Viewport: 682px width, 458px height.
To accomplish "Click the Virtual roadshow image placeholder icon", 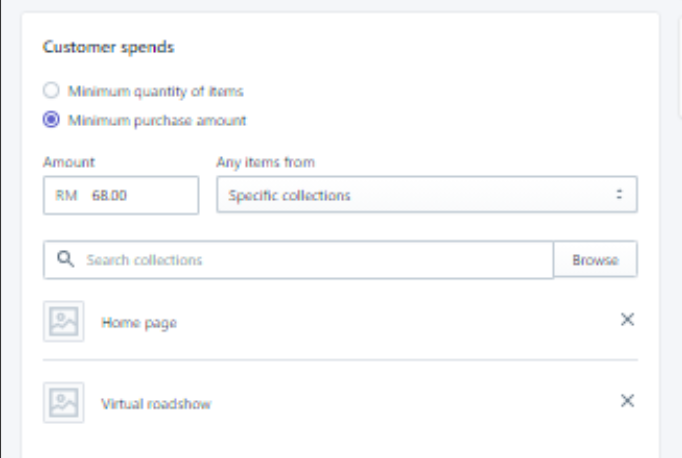I will 64,403.
